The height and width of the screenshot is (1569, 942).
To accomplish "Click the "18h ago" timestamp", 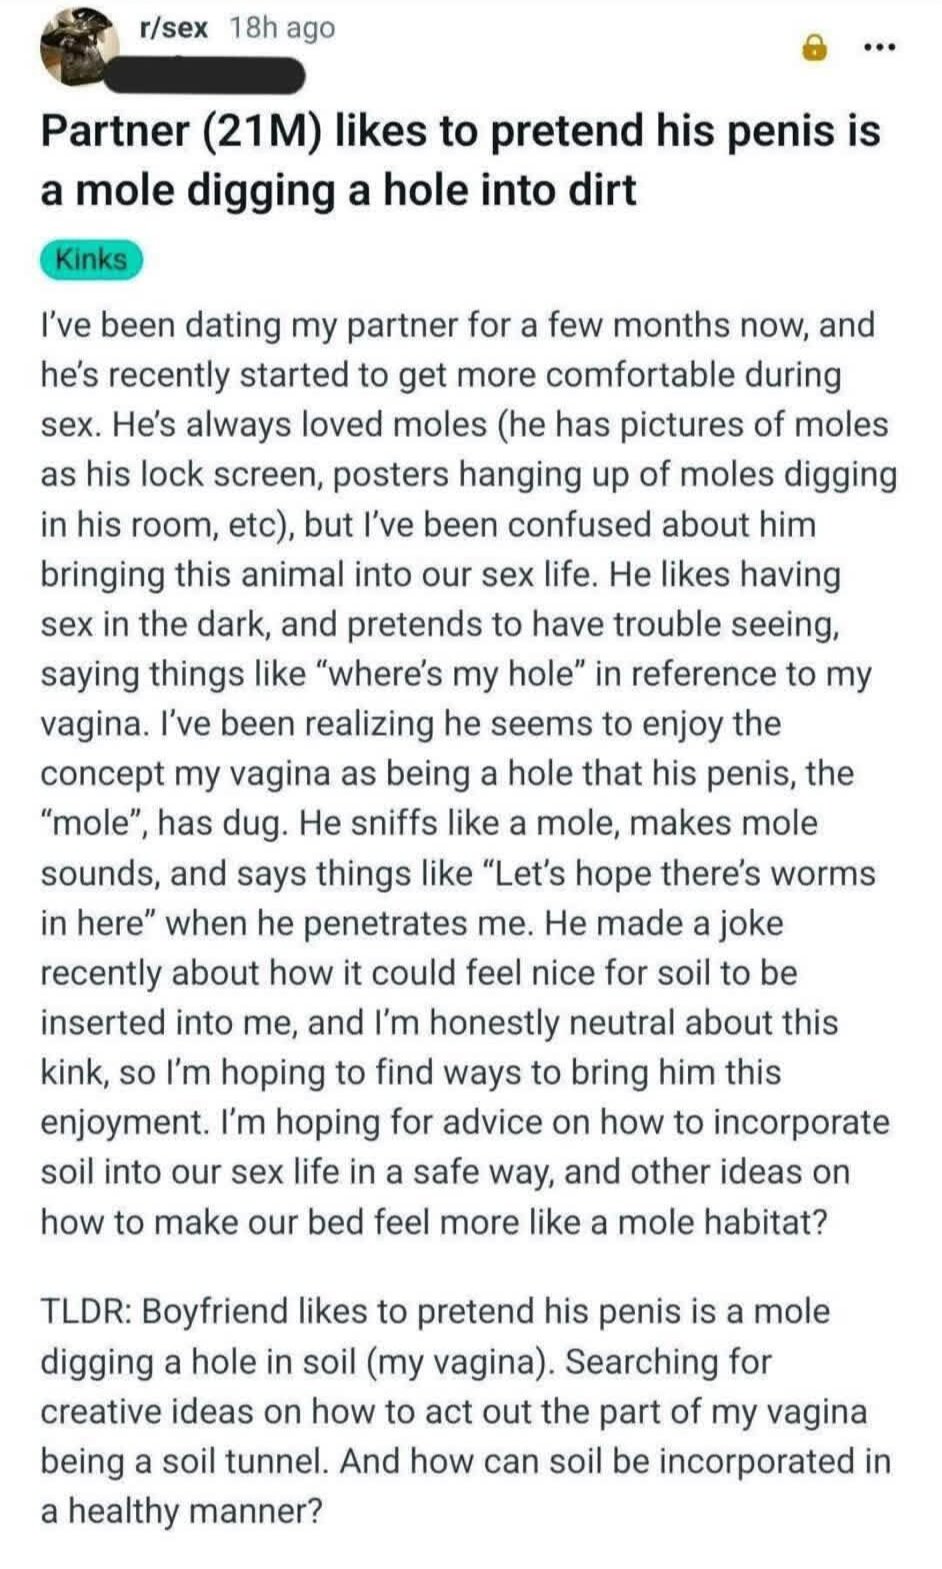I will 282,27.
